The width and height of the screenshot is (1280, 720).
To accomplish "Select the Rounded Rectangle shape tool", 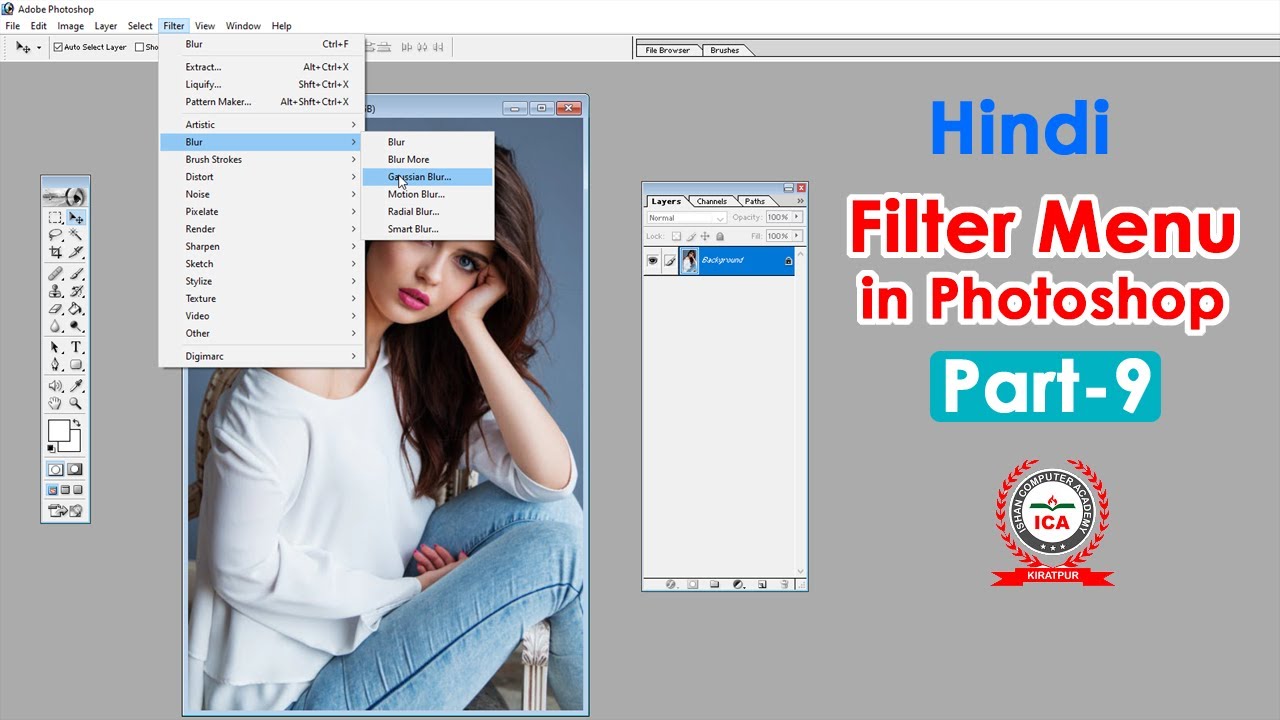I will coord(76,365).
